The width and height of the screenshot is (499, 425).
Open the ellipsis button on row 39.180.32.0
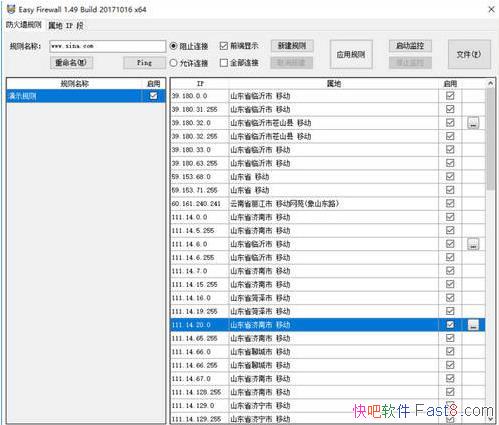(473, 123)
